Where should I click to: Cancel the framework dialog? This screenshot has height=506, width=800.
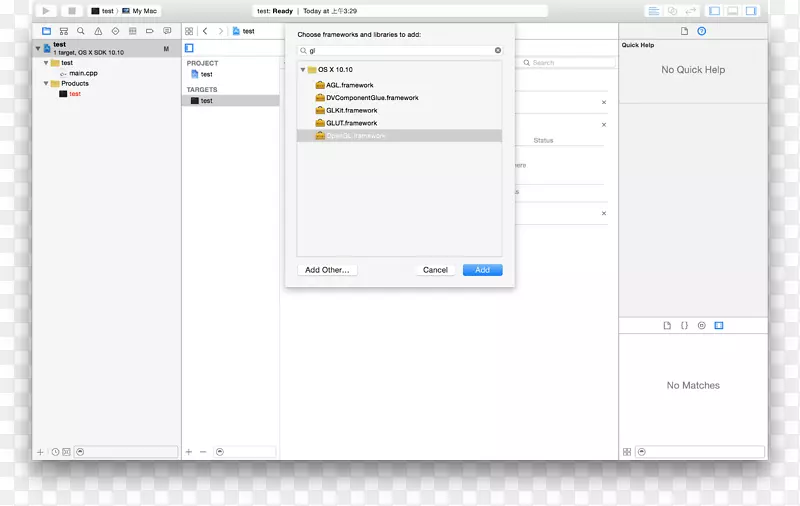coord(435,270)
